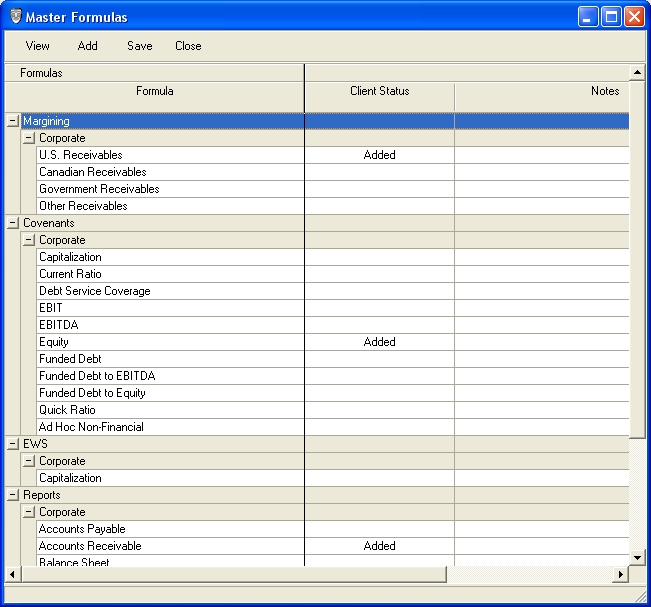The width and height of the screenshot is (651, 607).
Task: Maximize the Master Formulas window
Action: (x=611, y=17)
